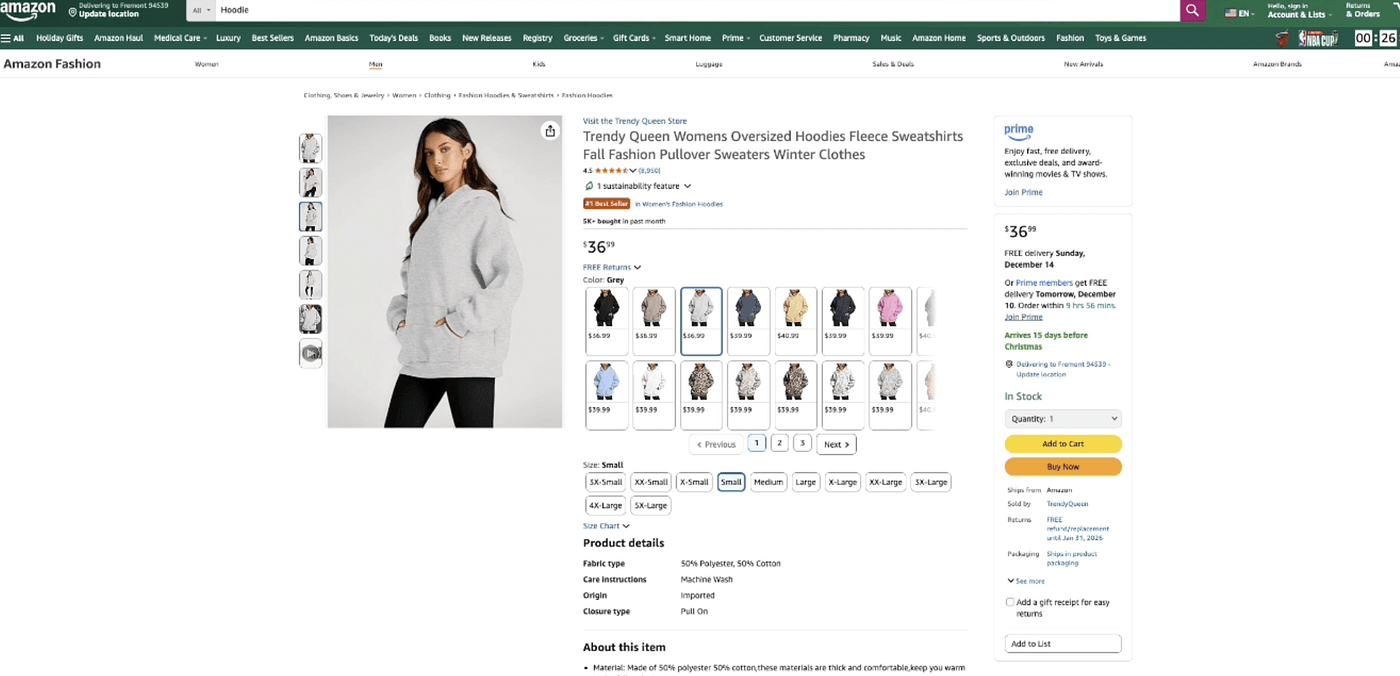Click the Amazon logo

[29, 11]
